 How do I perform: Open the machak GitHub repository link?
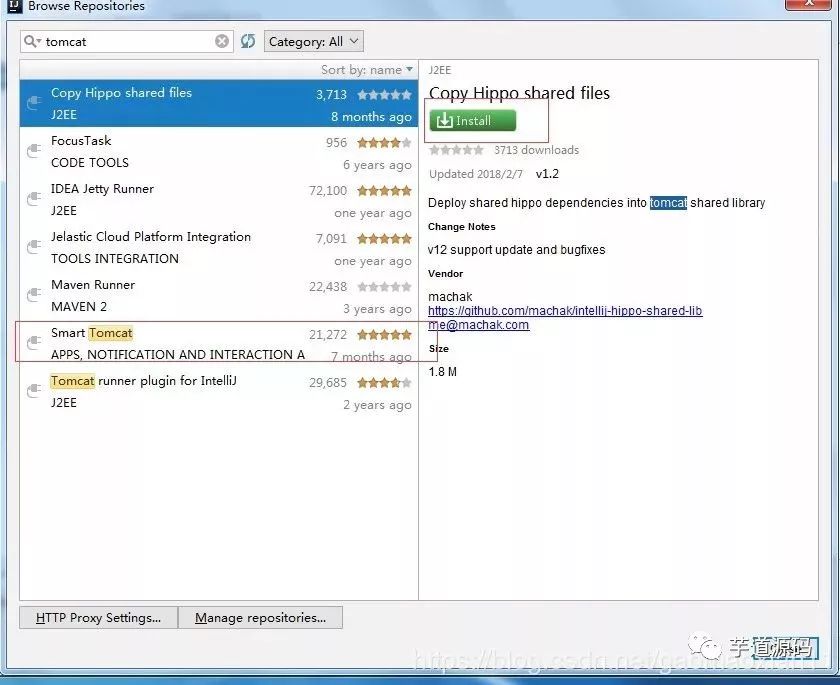point(565,311)
